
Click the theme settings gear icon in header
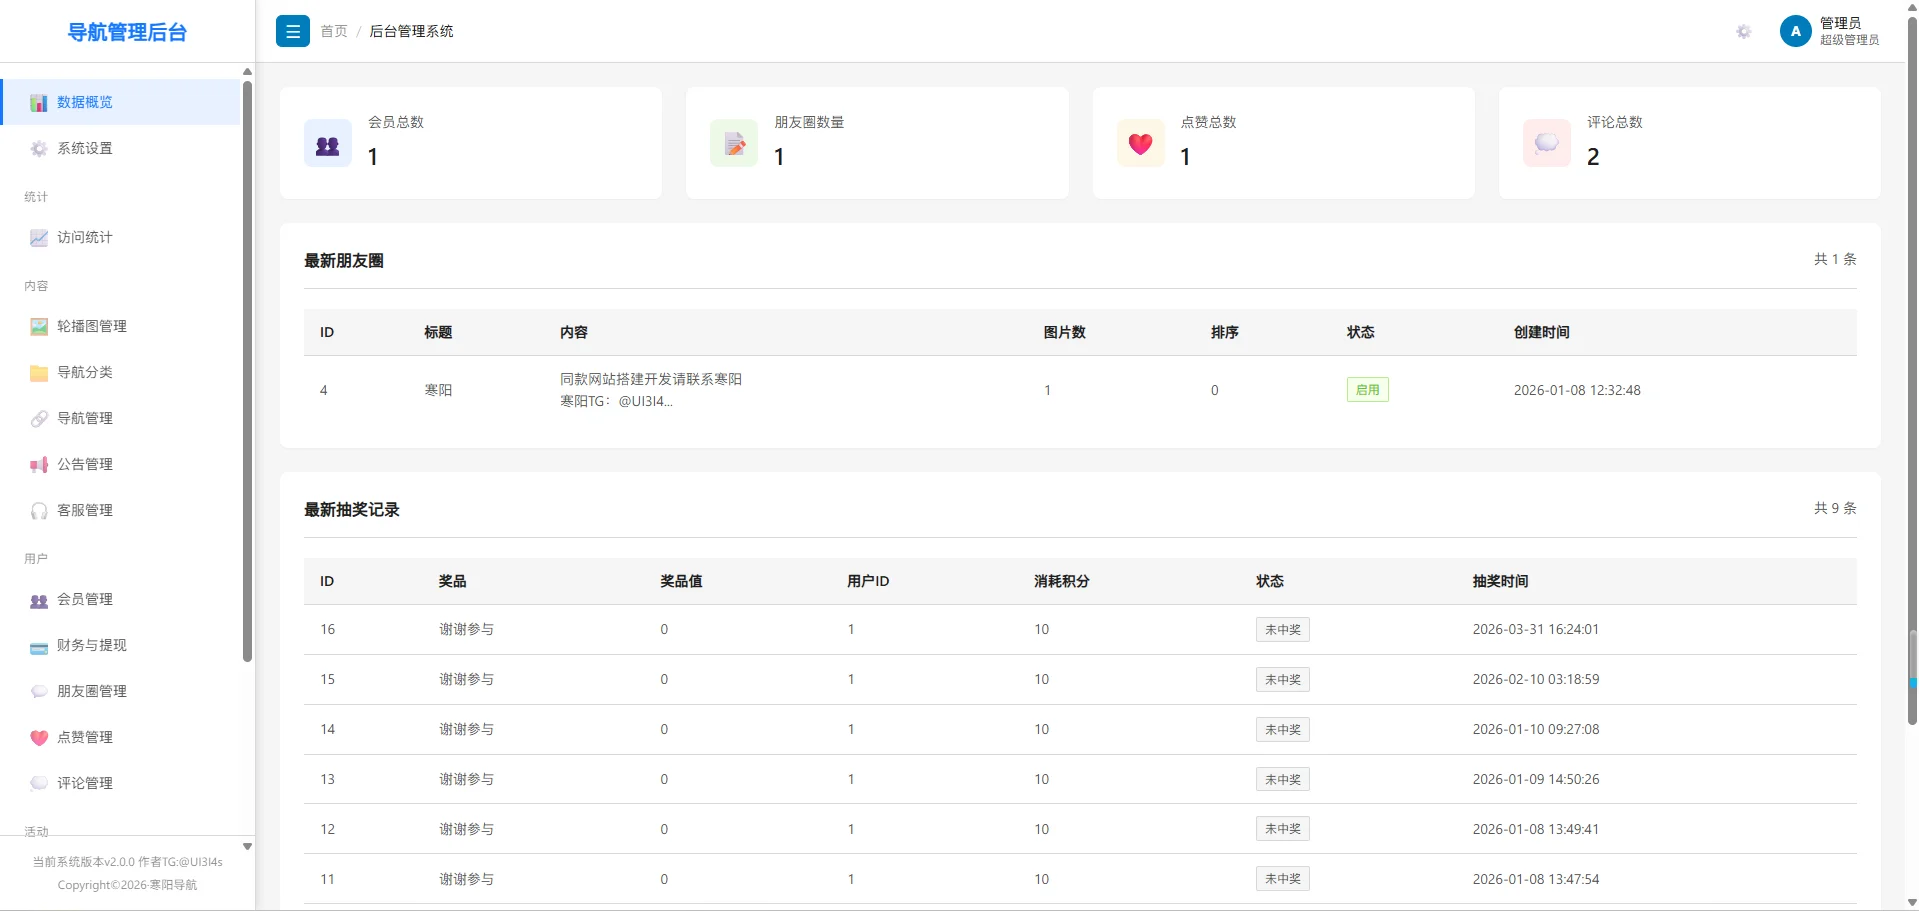point(1743,32)
